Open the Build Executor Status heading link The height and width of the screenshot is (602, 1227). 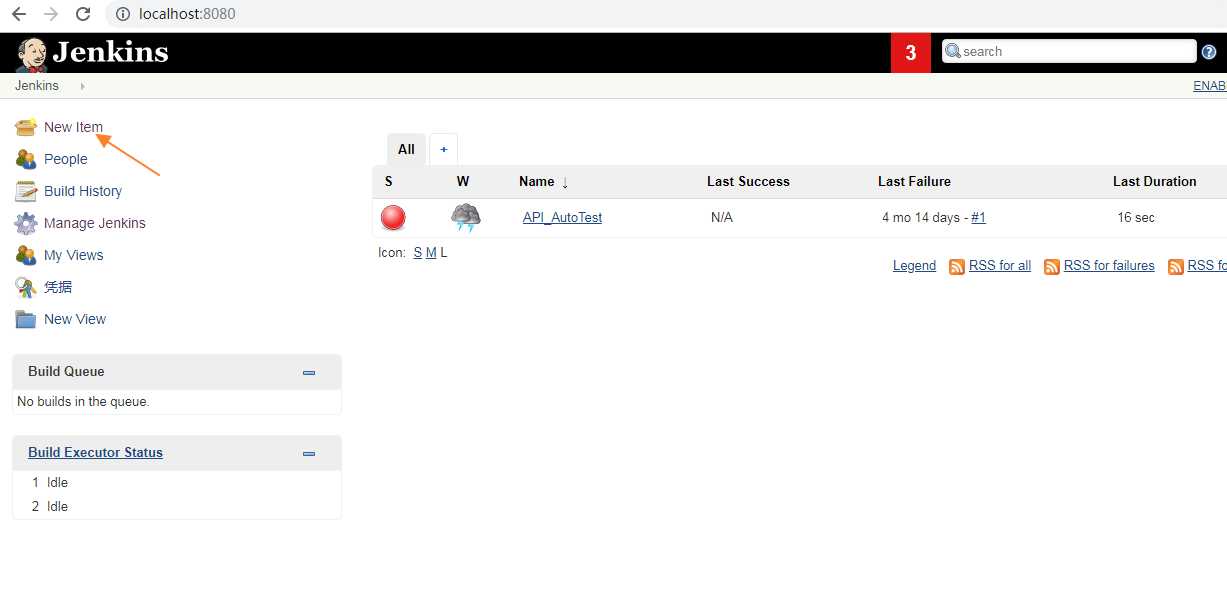point(95,452)
